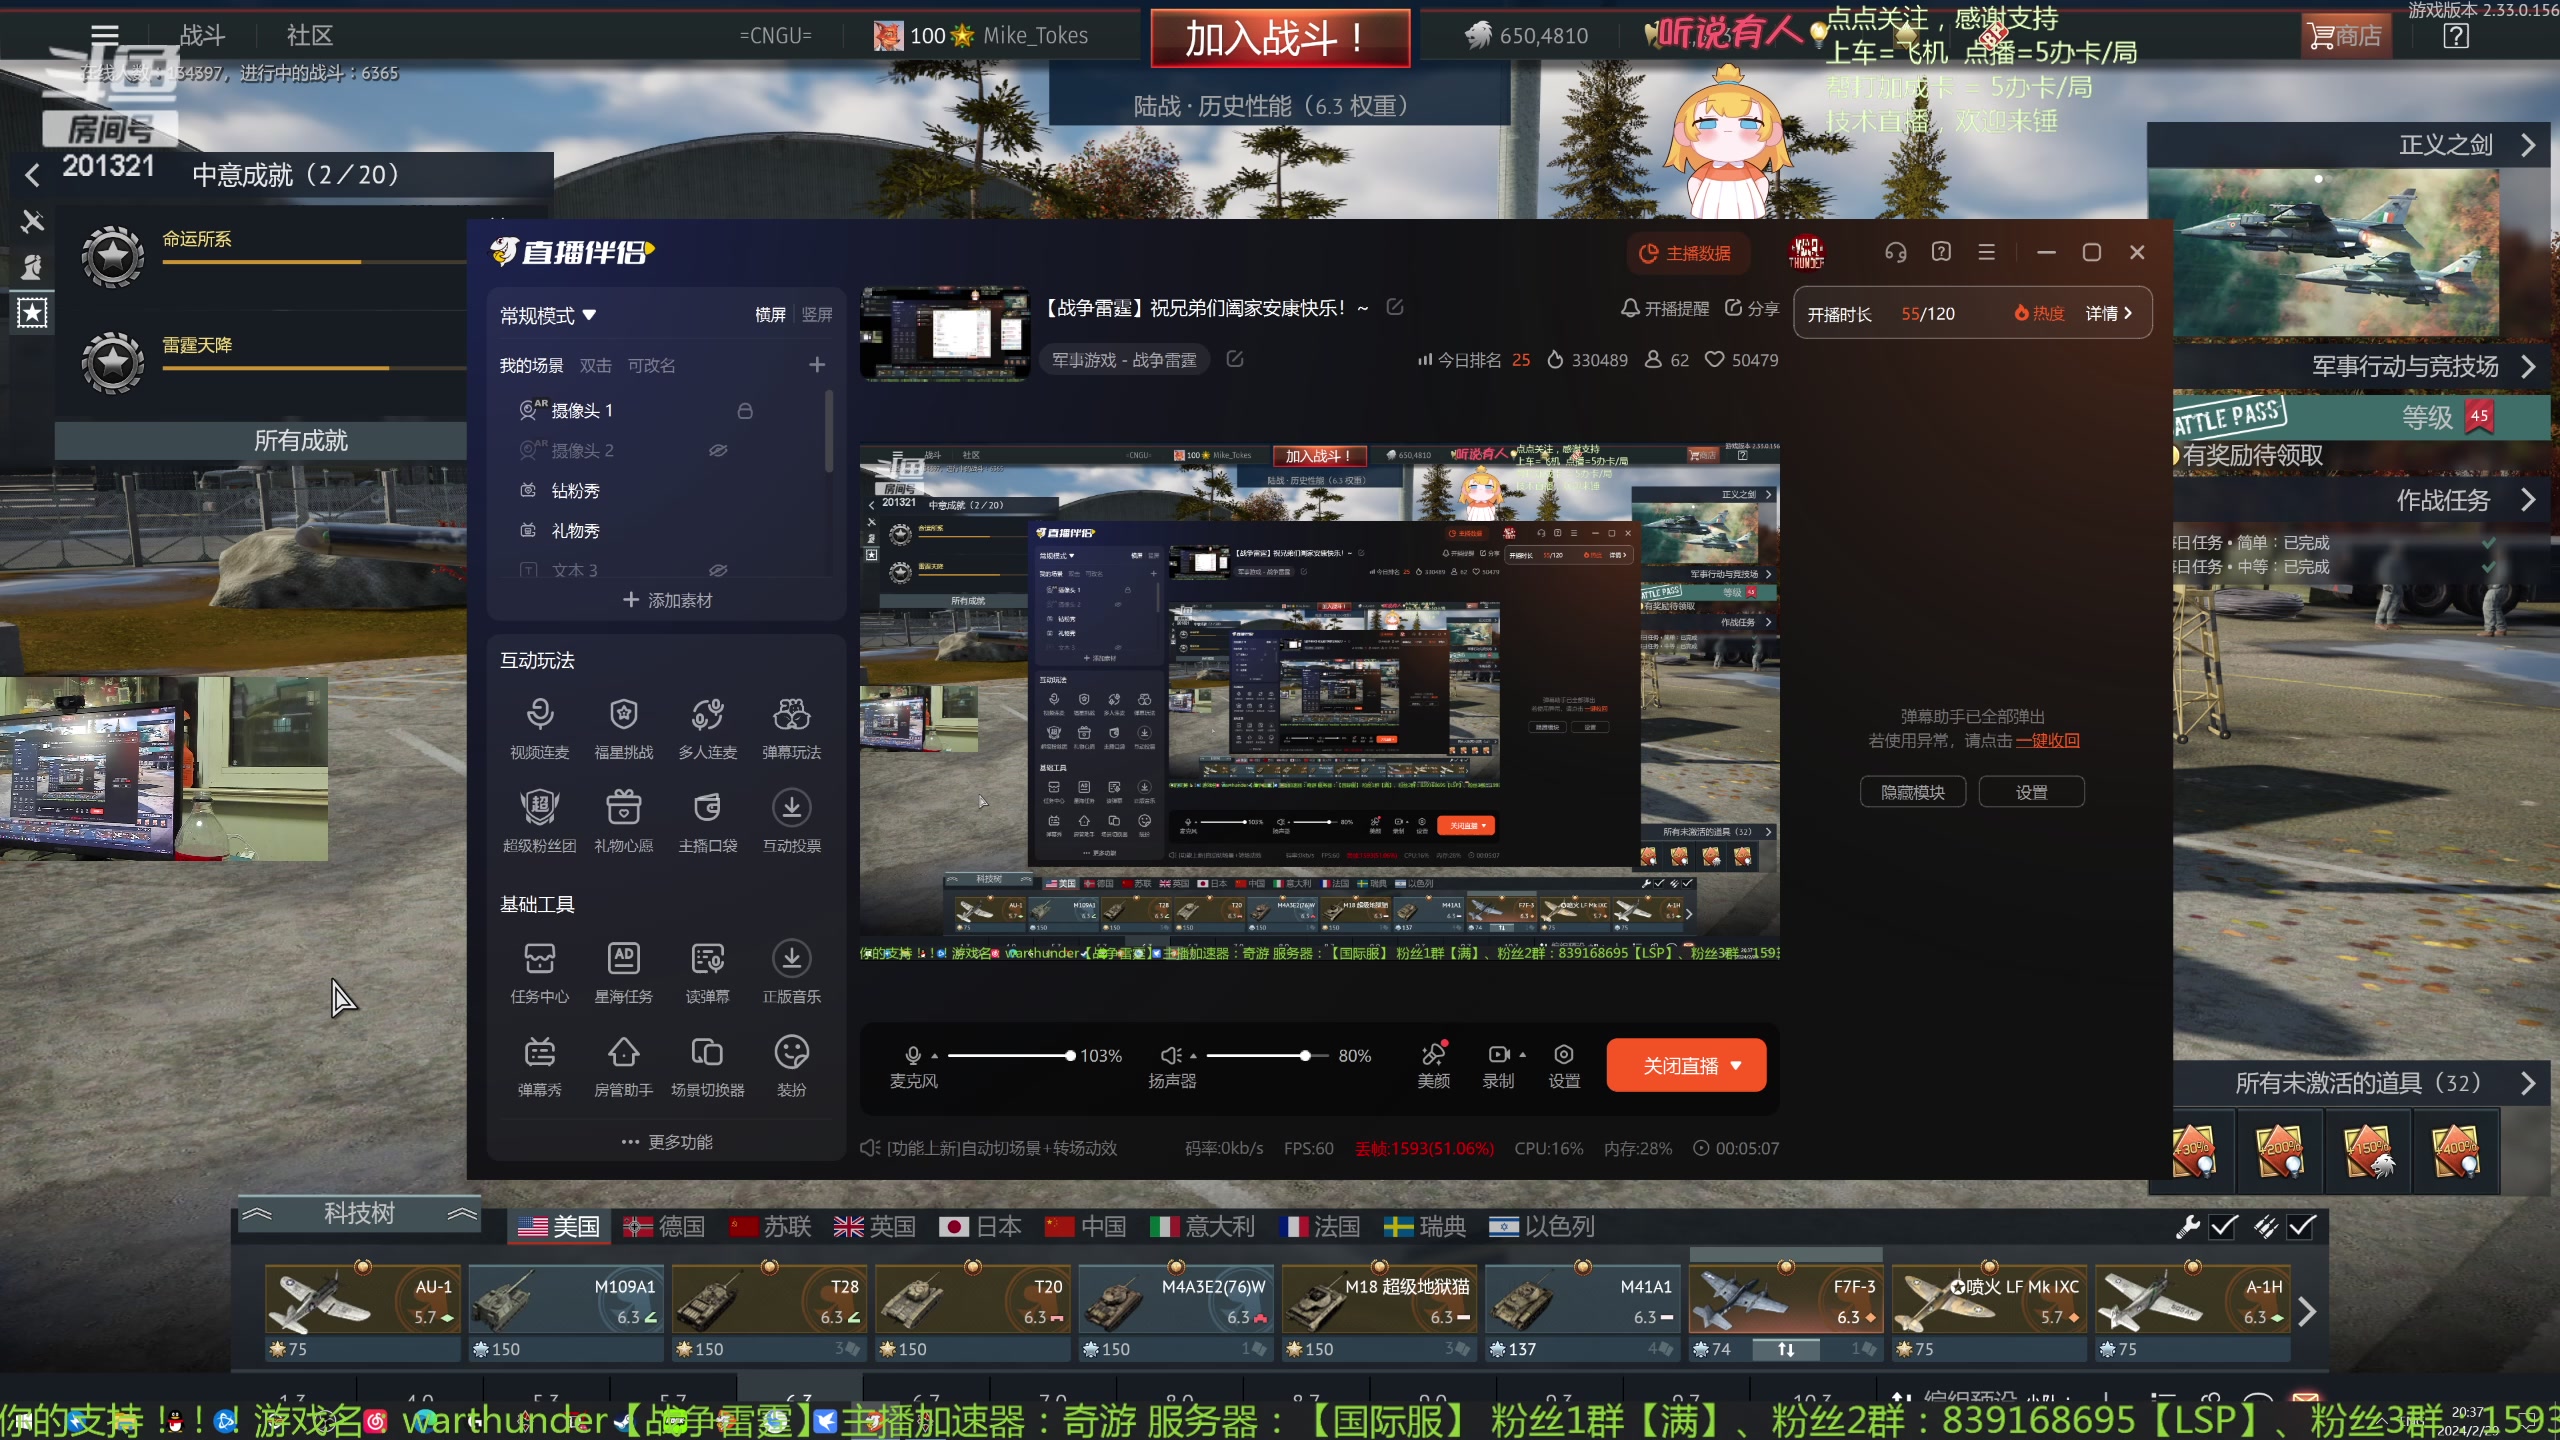Show hidden 文本 3 source

(718, 570)
